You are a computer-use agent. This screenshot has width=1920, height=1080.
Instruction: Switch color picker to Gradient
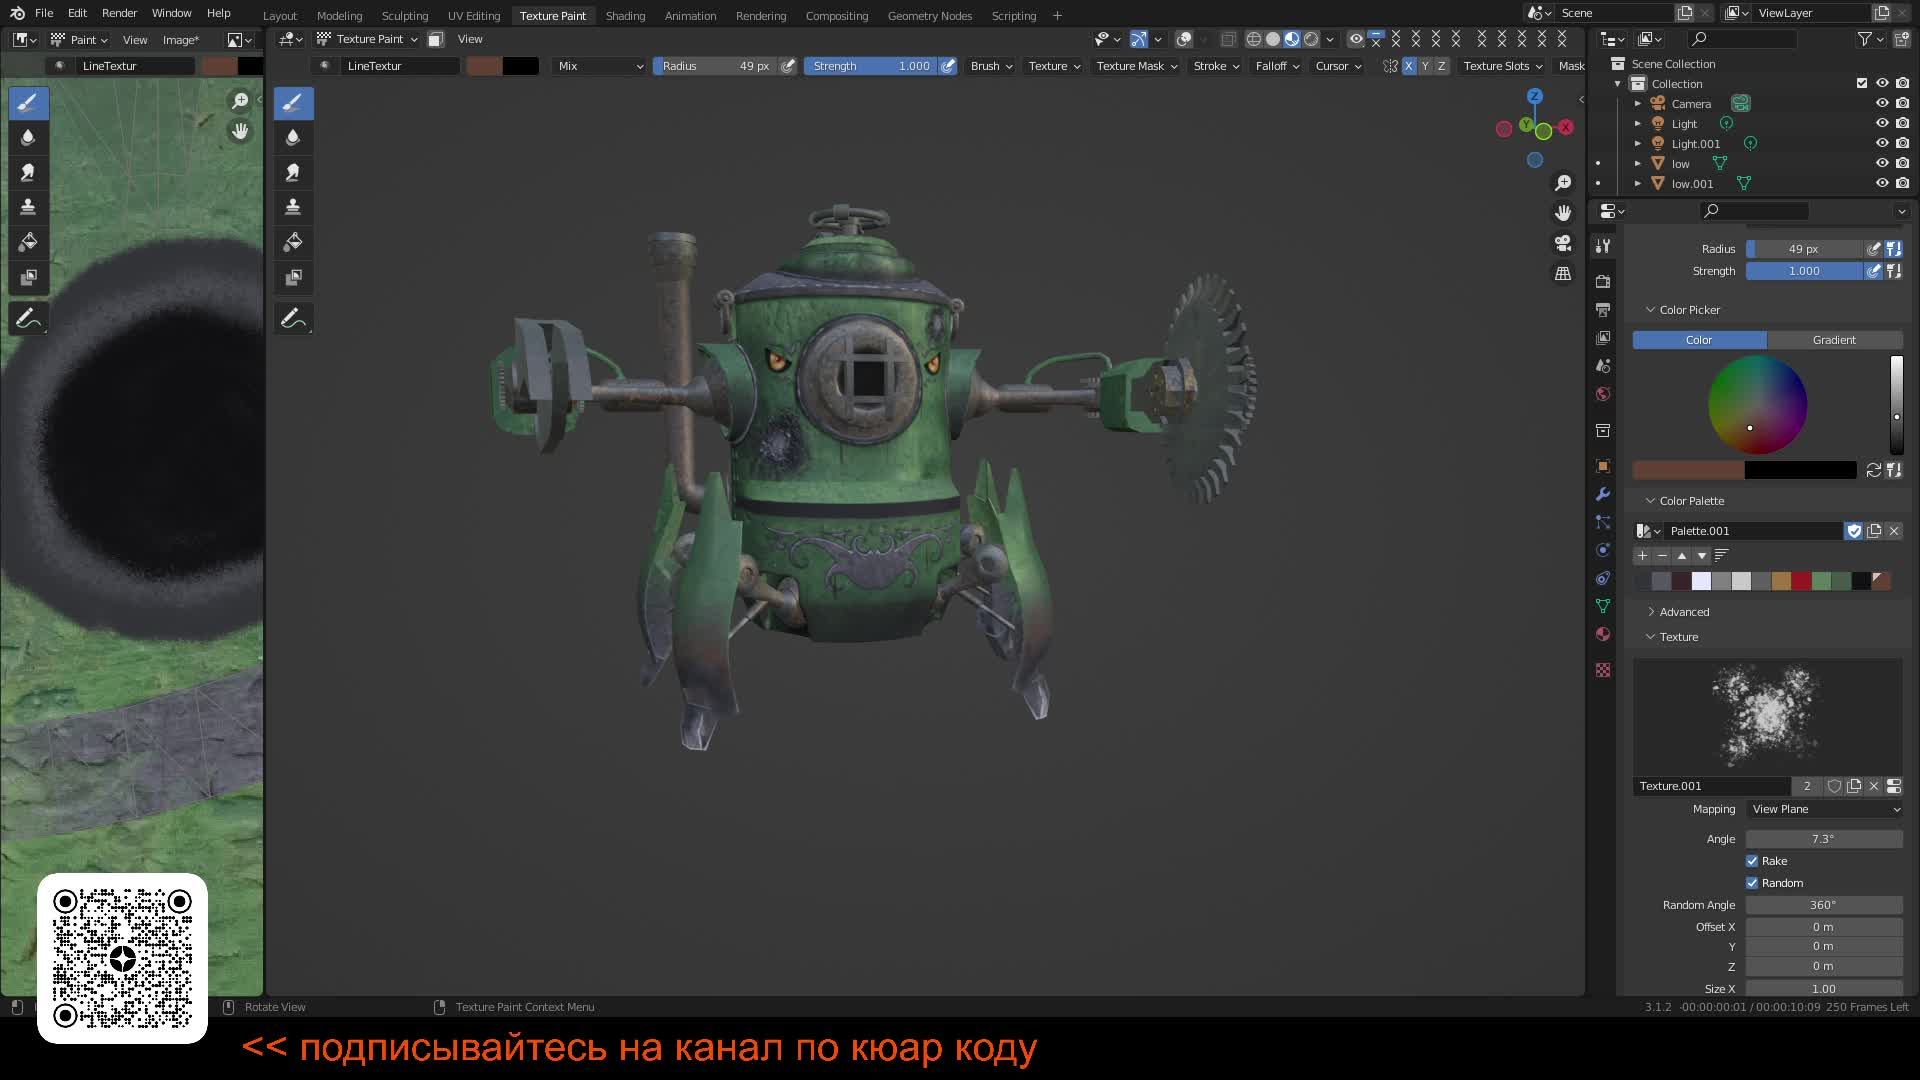pyautogui.click(x=1834, y=340)
